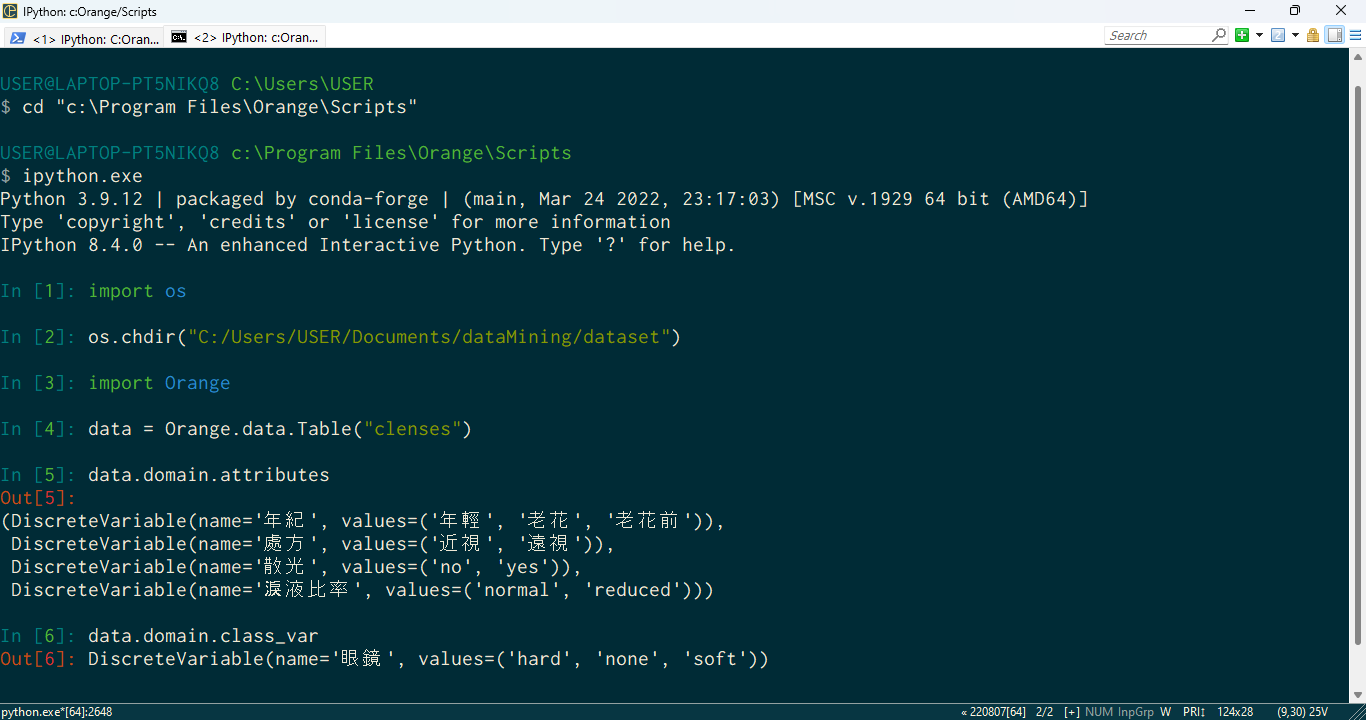Select the <2> IPython tab
1366x720 pixels.
coord(245,38)
